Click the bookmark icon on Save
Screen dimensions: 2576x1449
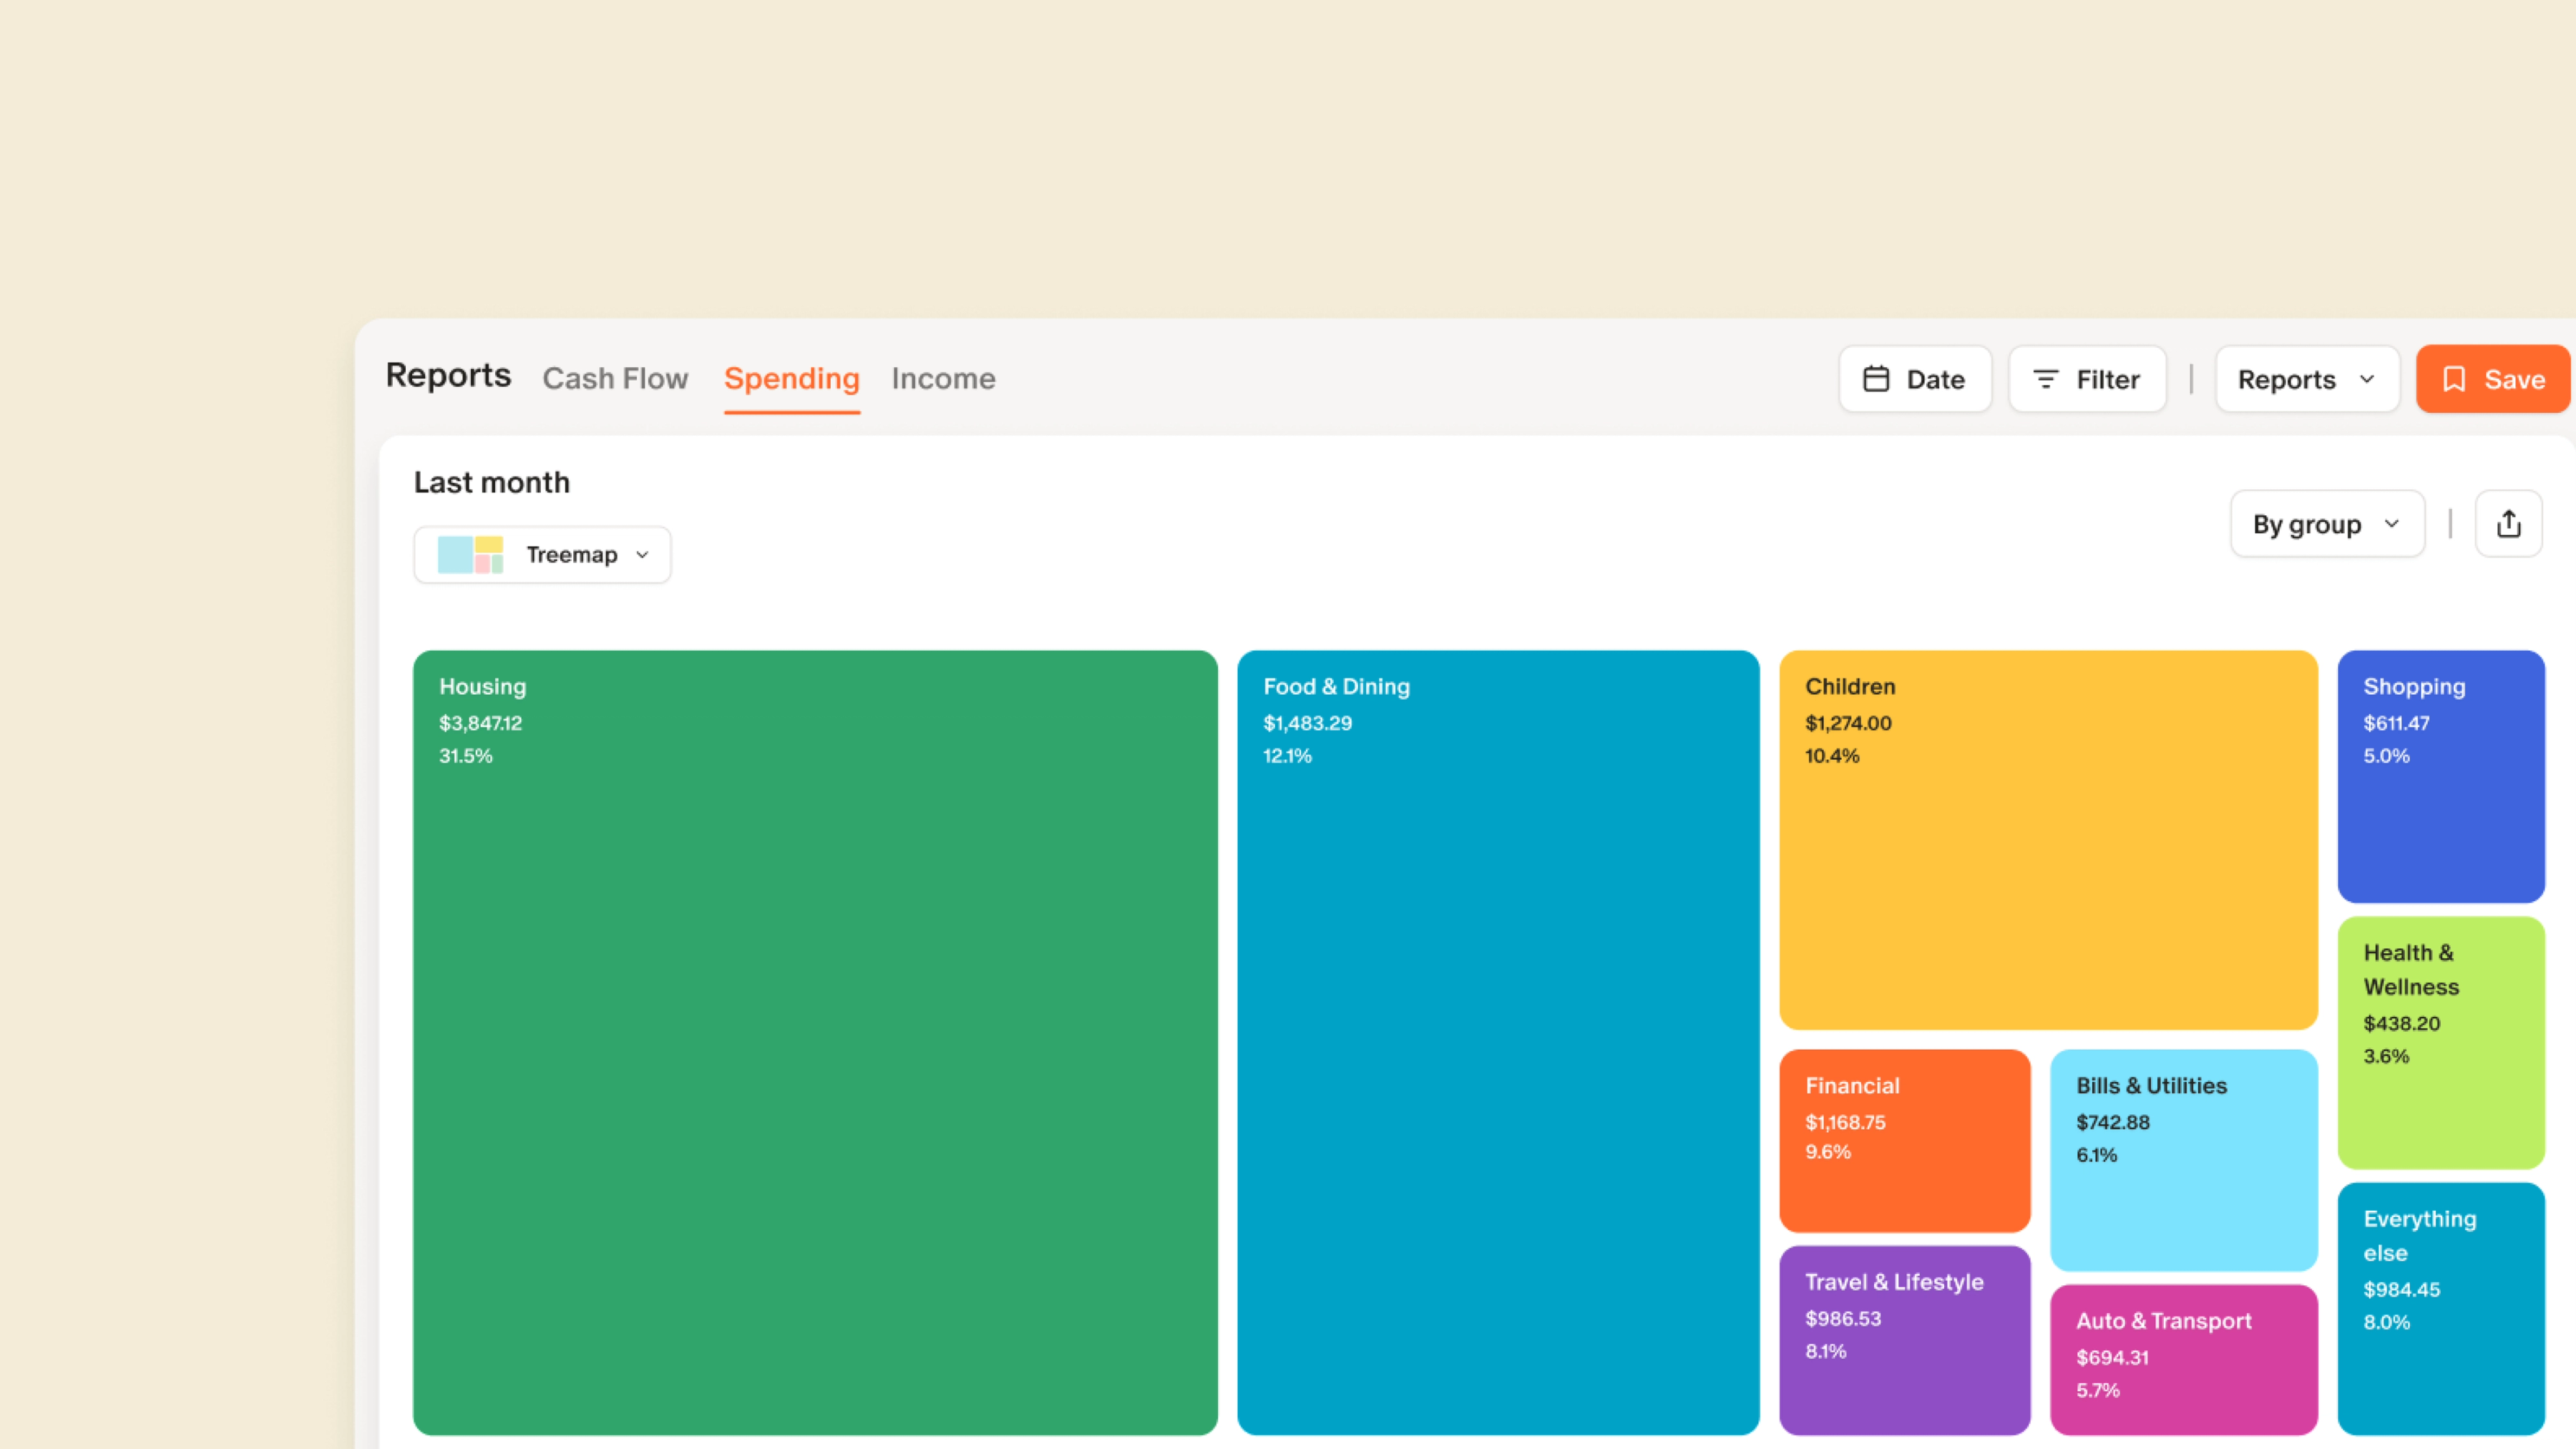point(2454,379)
